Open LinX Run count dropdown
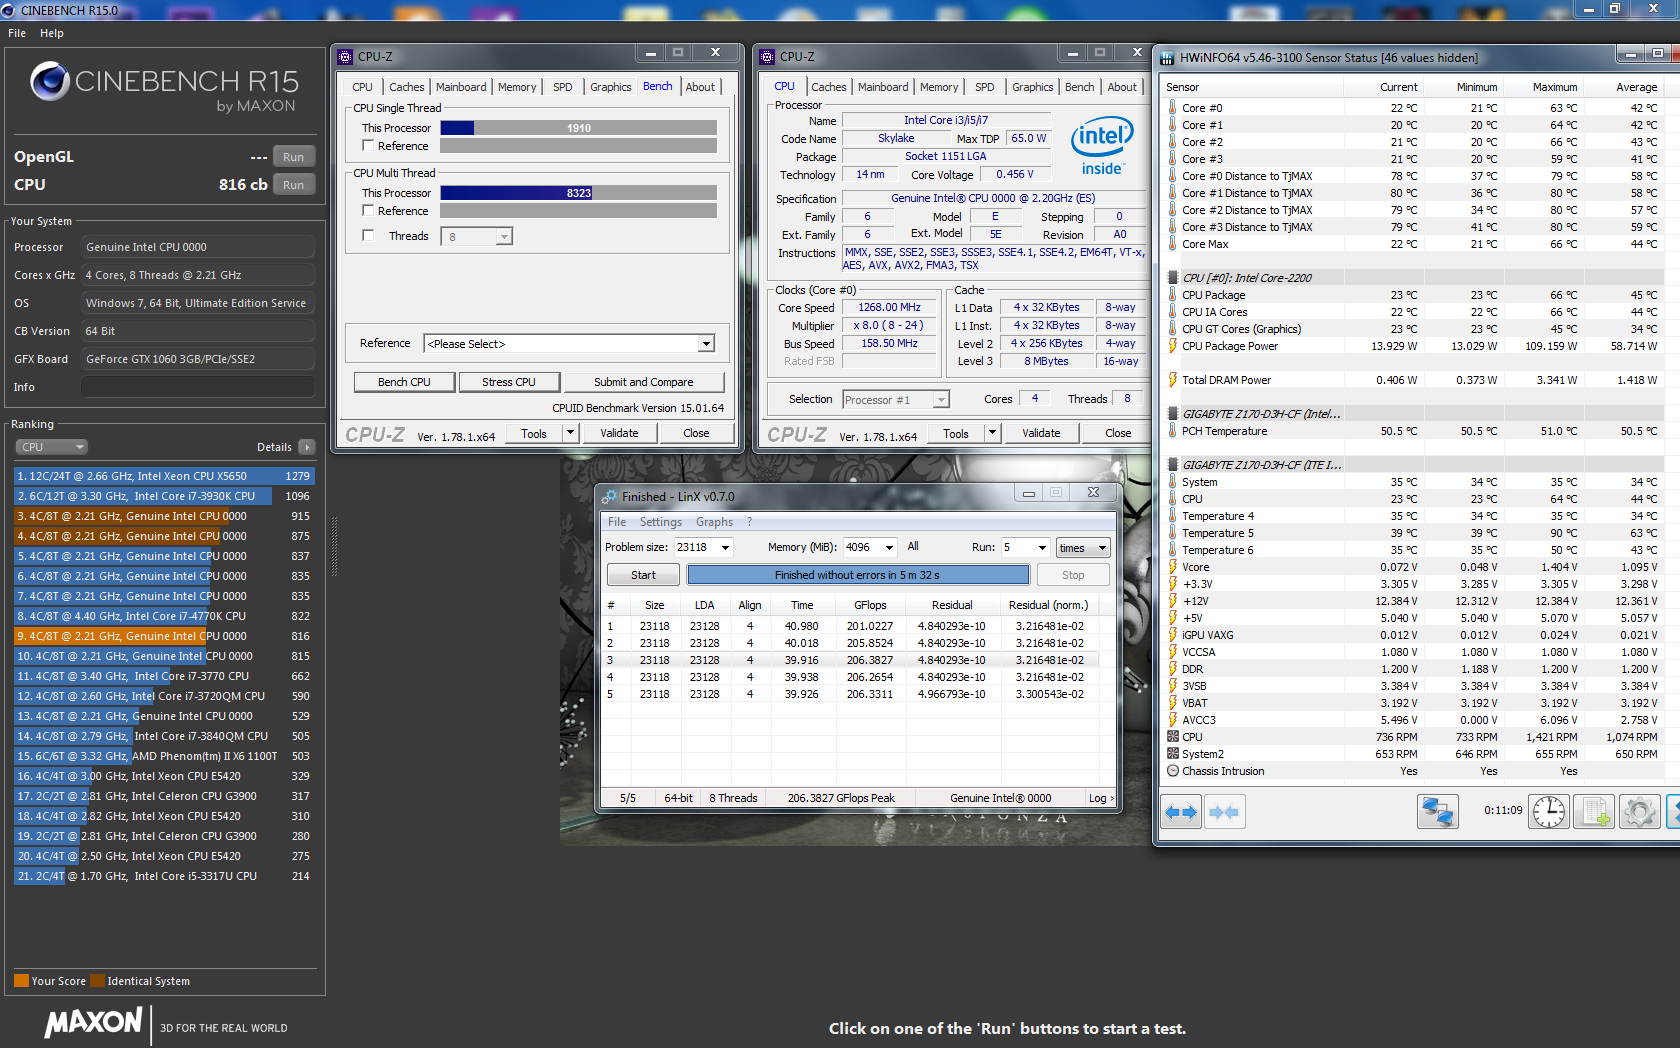The image size is (1680, 1048). point(1042,548)
